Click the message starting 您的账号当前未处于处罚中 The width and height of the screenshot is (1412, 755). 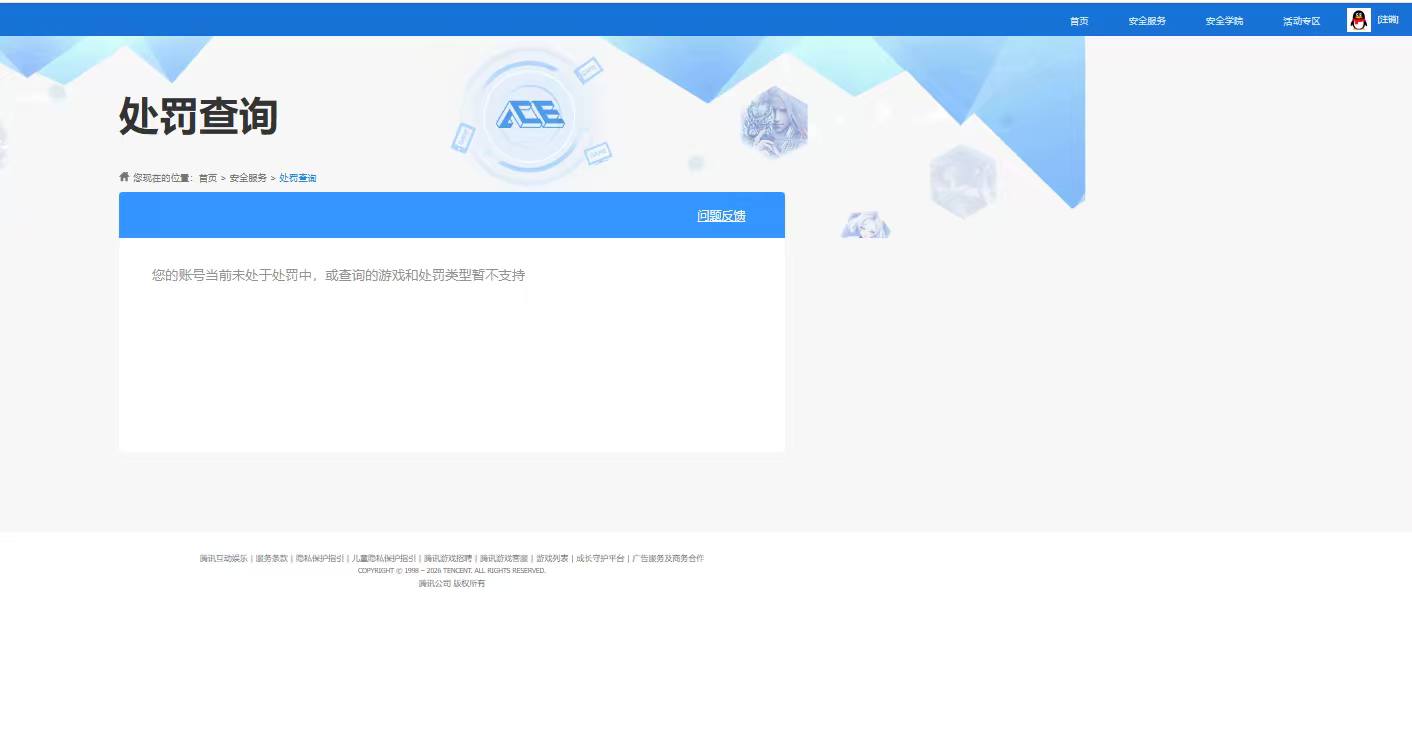point(338,275)
